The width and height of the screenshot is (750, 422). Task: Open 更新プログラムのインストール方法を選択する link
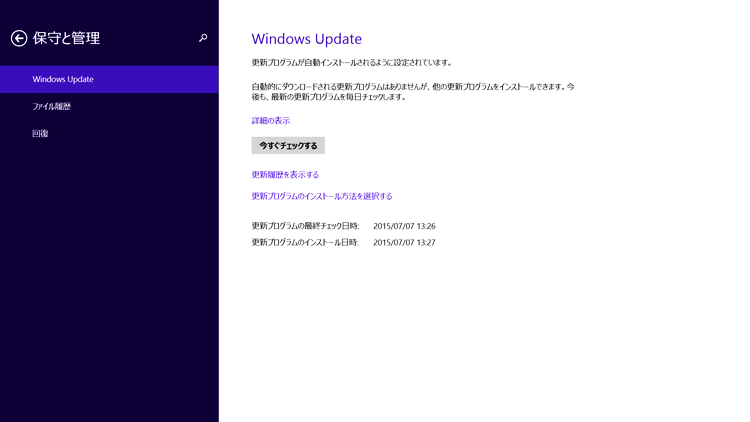point(322,196)
